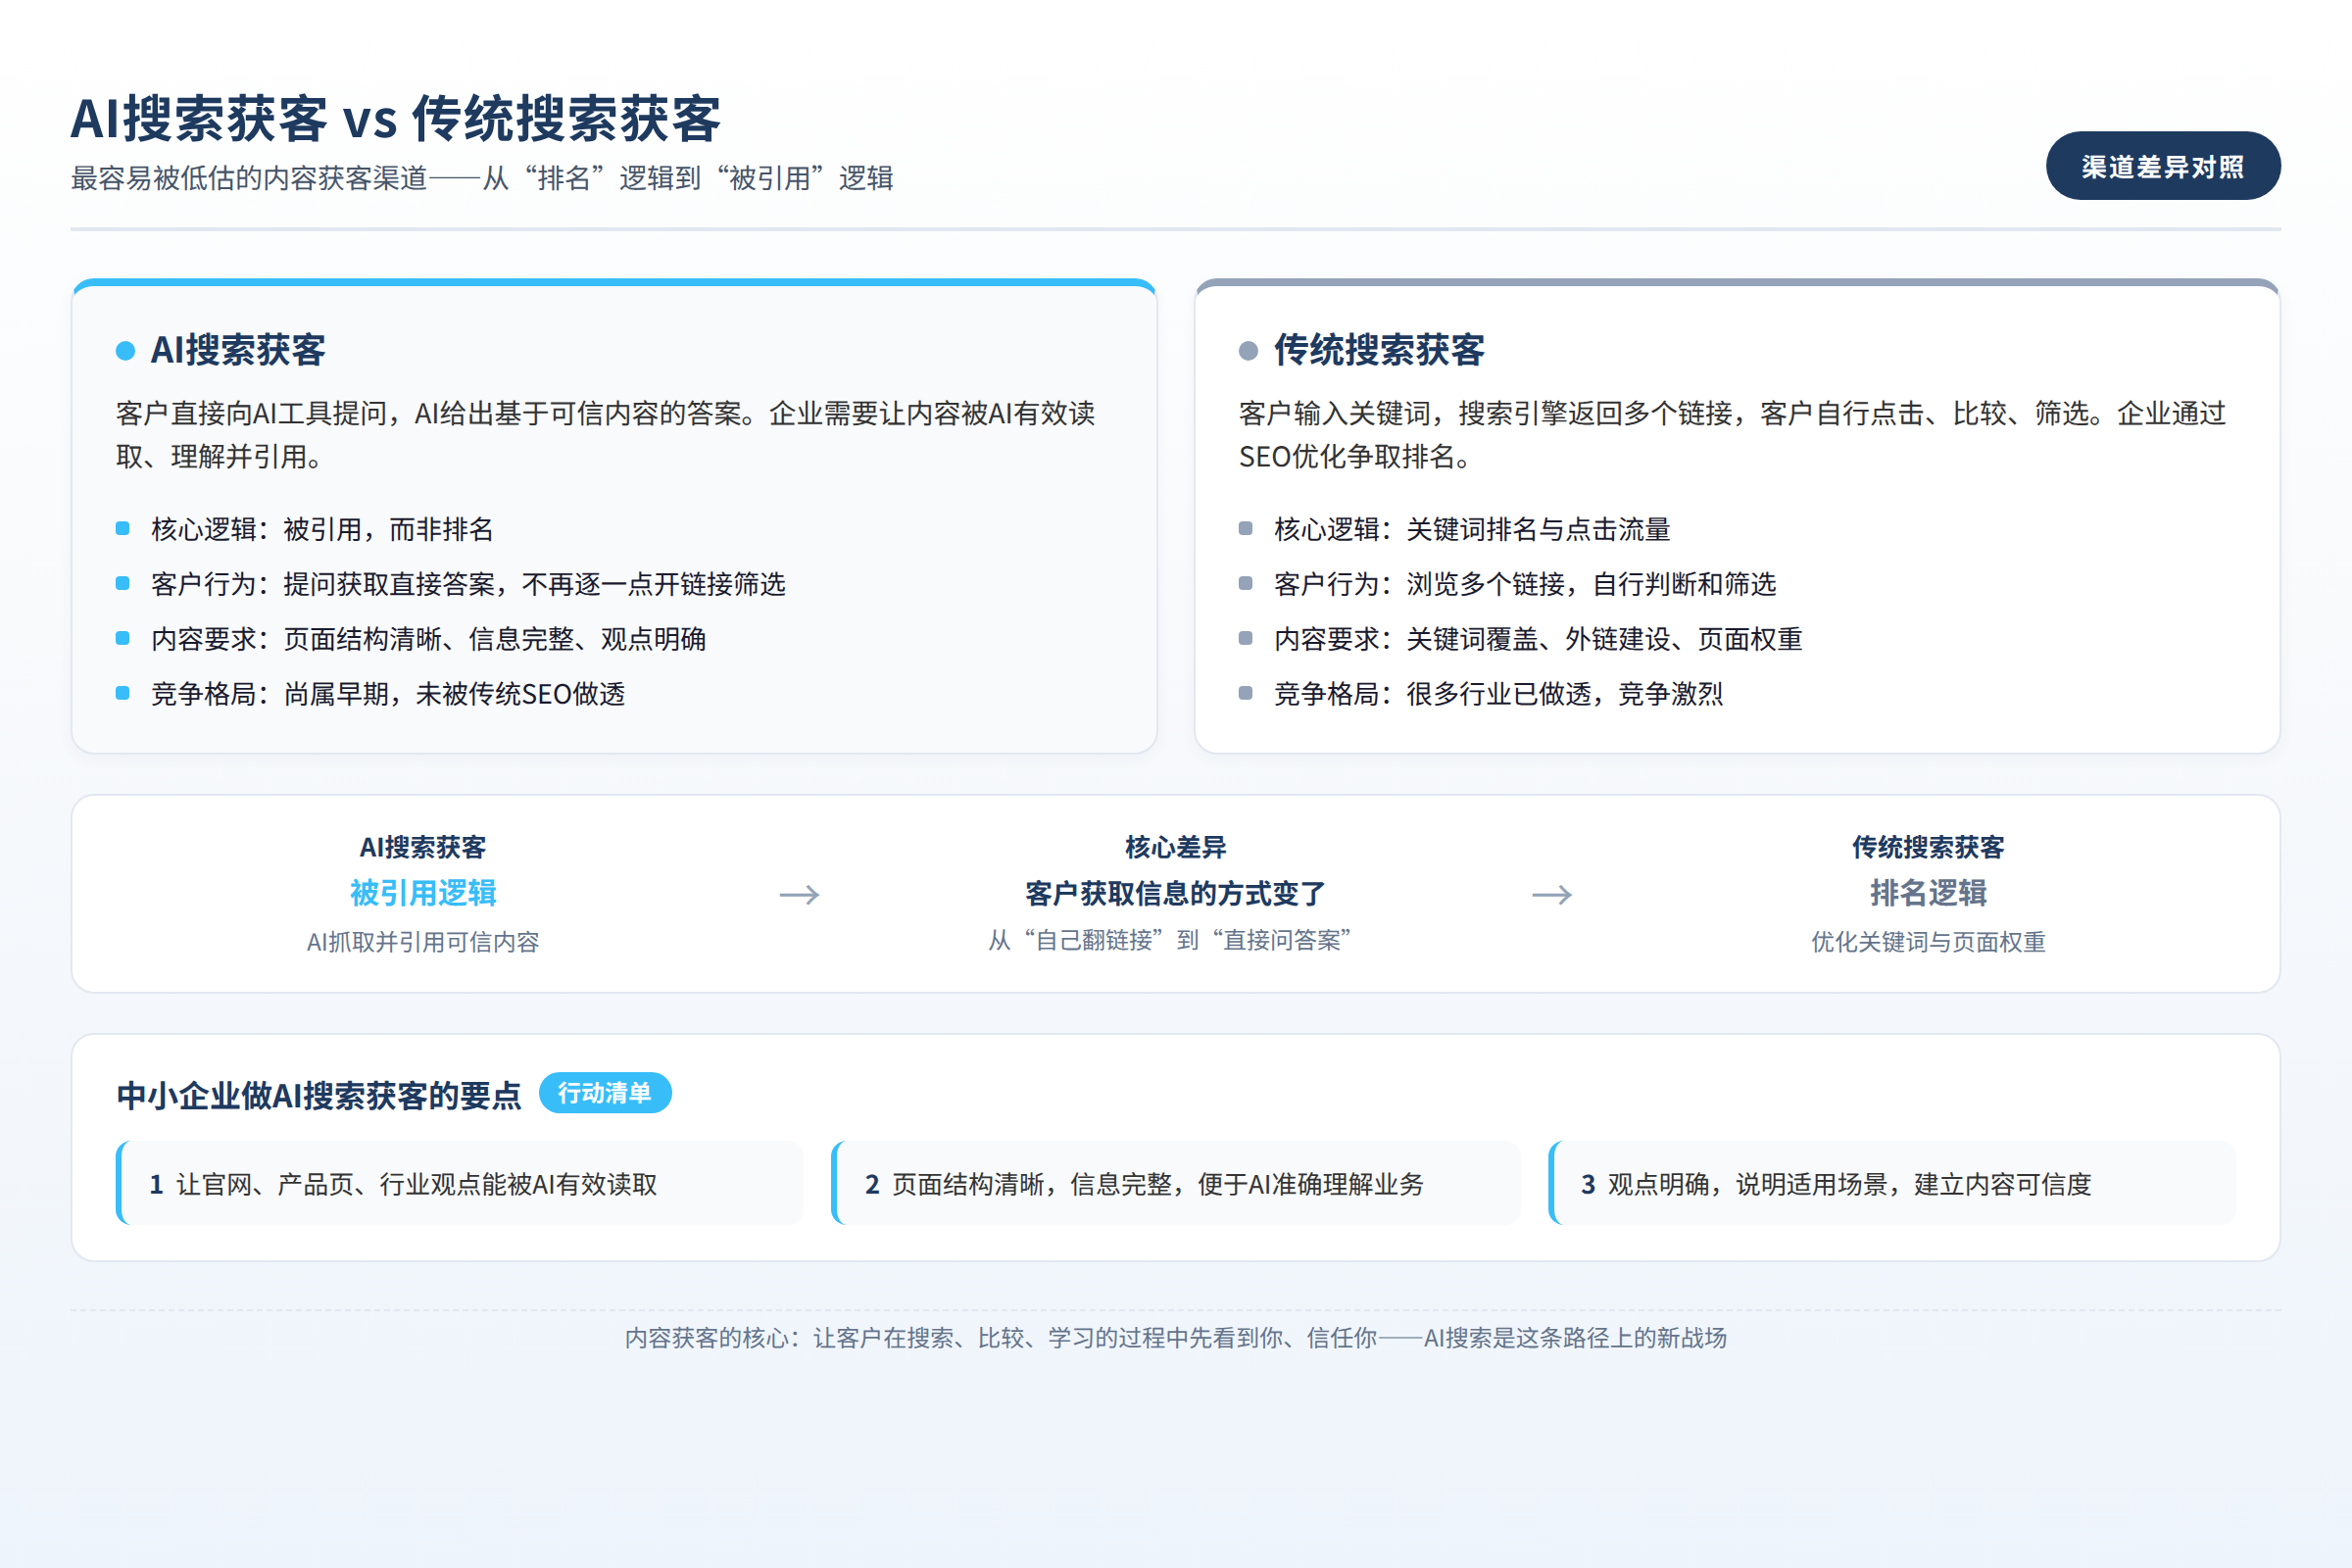
Task: Click caption 从“自己翻链接”到“直接问答案”
Action: point(1170,941)
